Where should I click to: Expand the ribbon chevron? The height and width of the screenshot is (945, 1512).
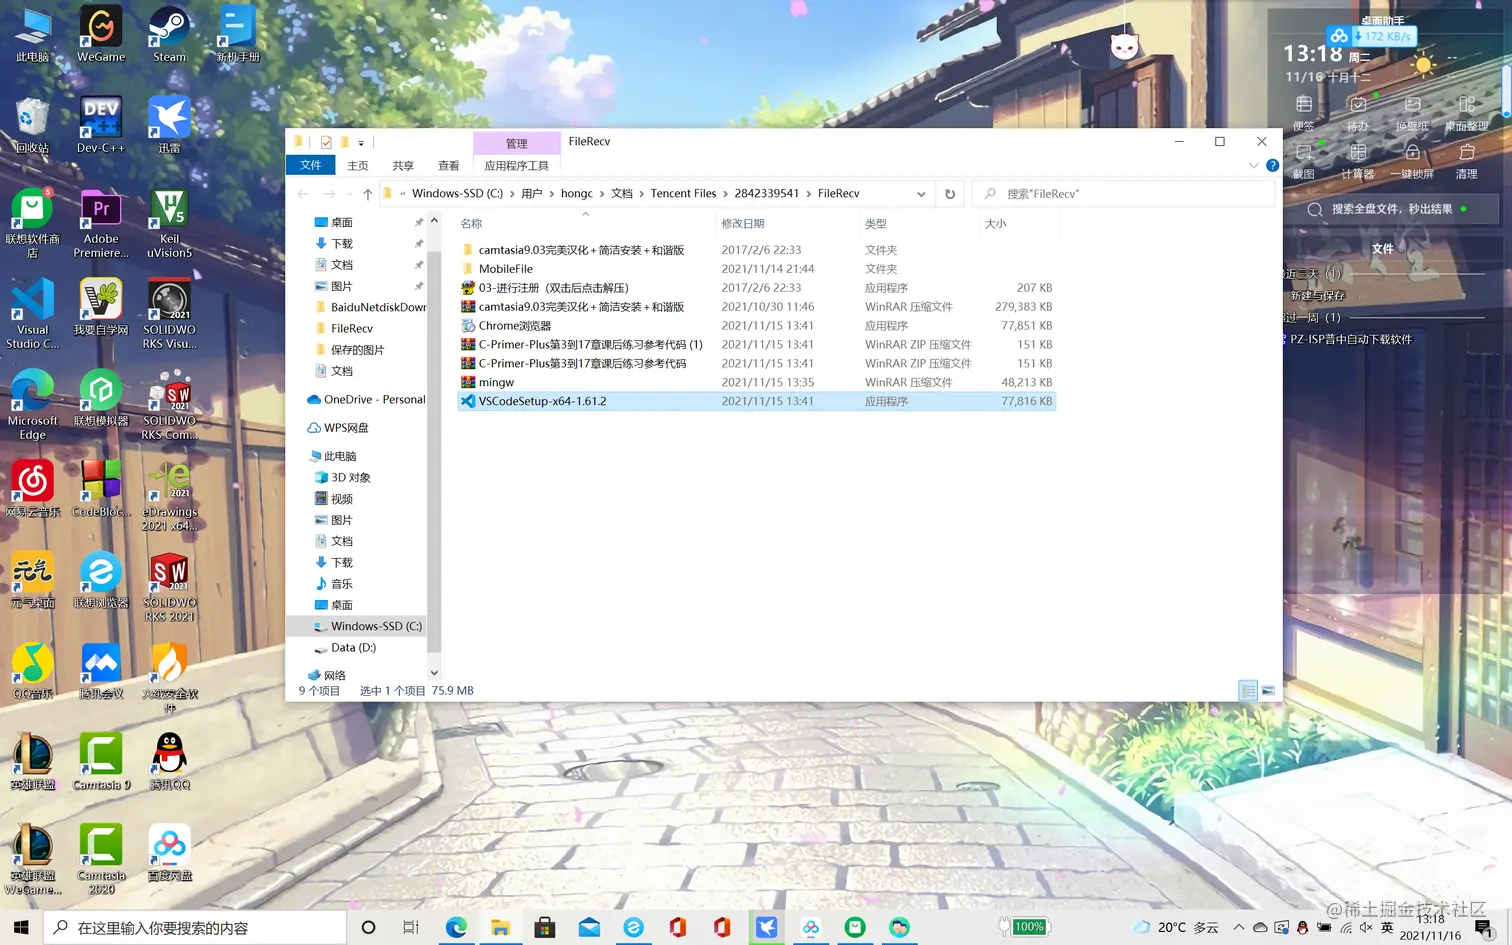click(1253, 166)
